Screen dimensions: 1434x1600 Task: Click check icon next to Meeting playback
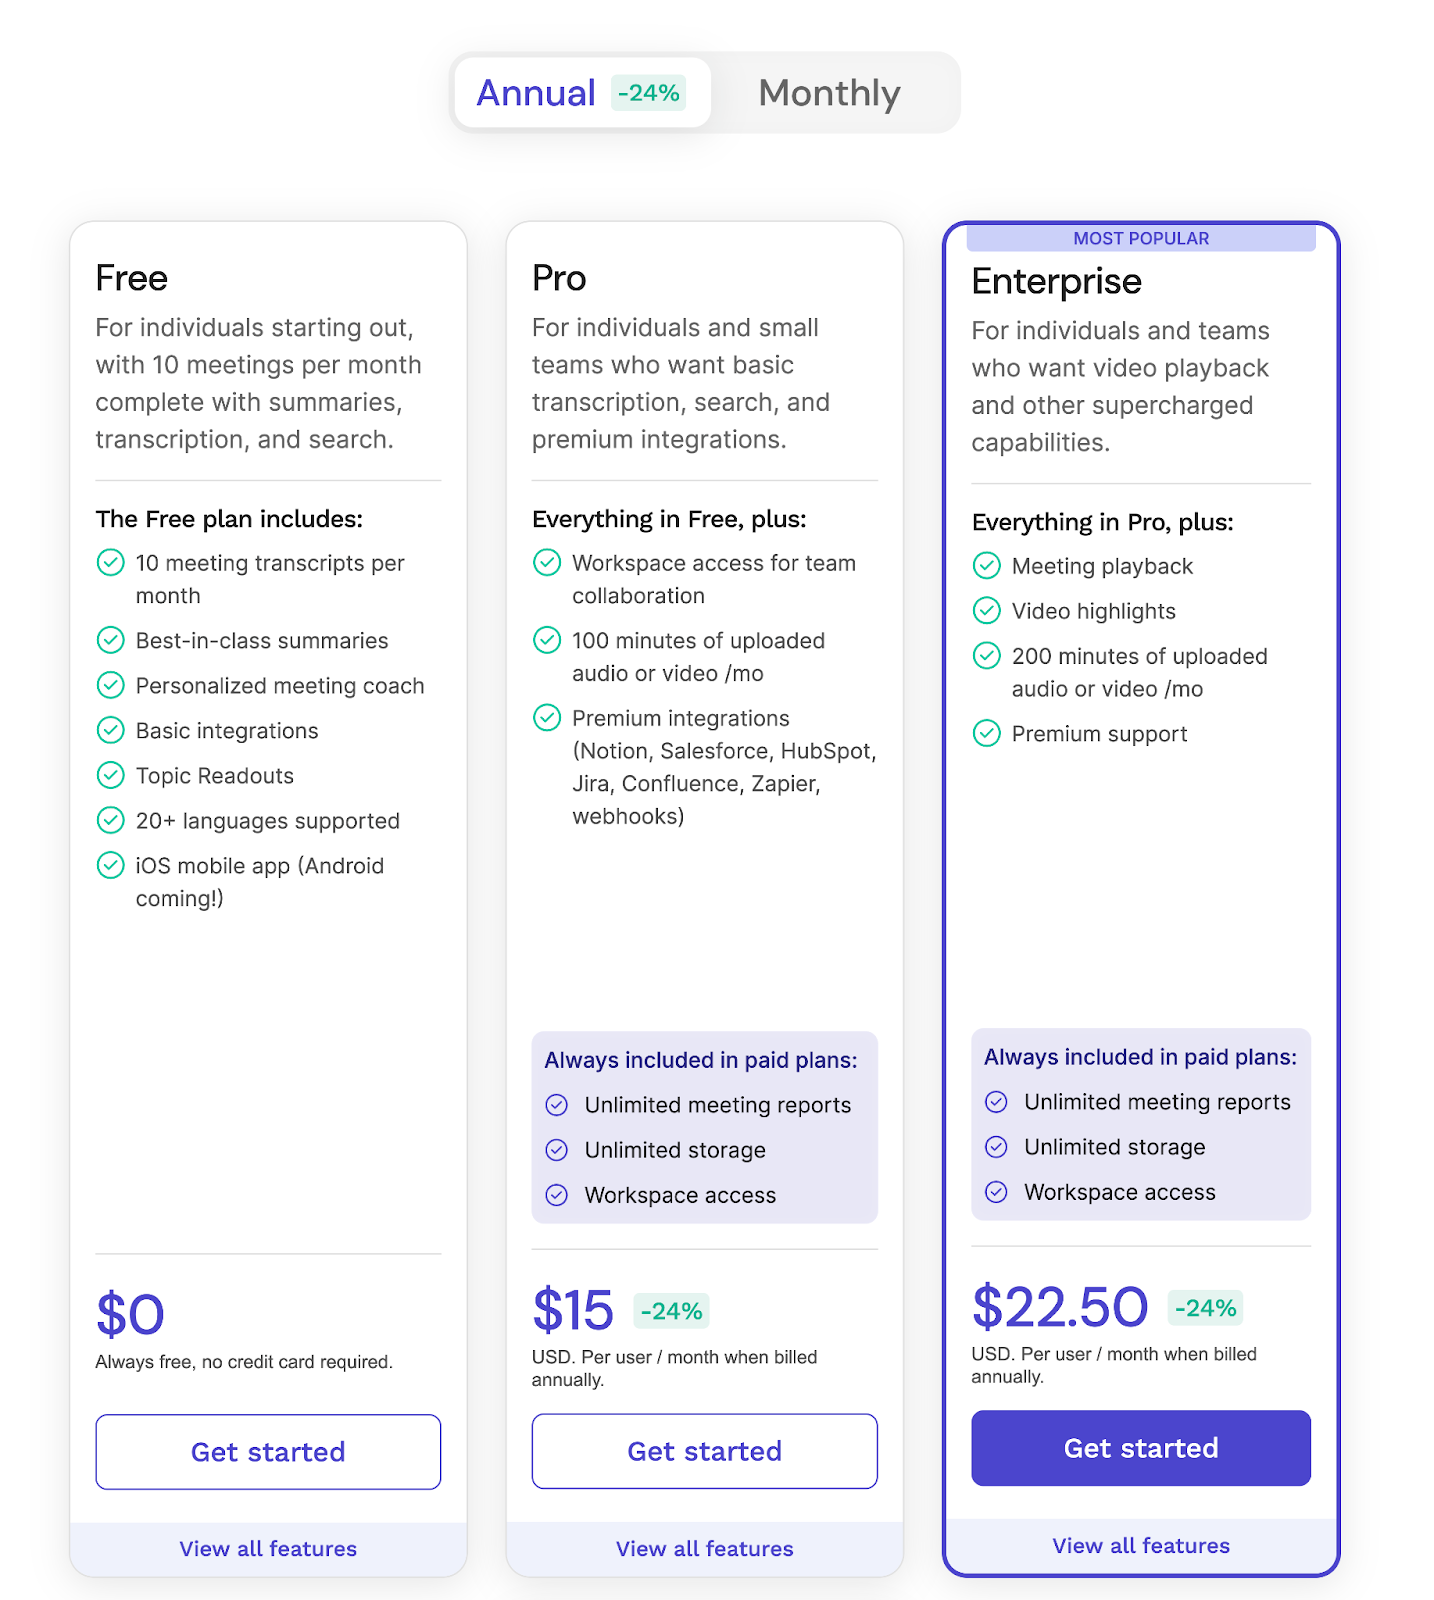pos(986,566)
